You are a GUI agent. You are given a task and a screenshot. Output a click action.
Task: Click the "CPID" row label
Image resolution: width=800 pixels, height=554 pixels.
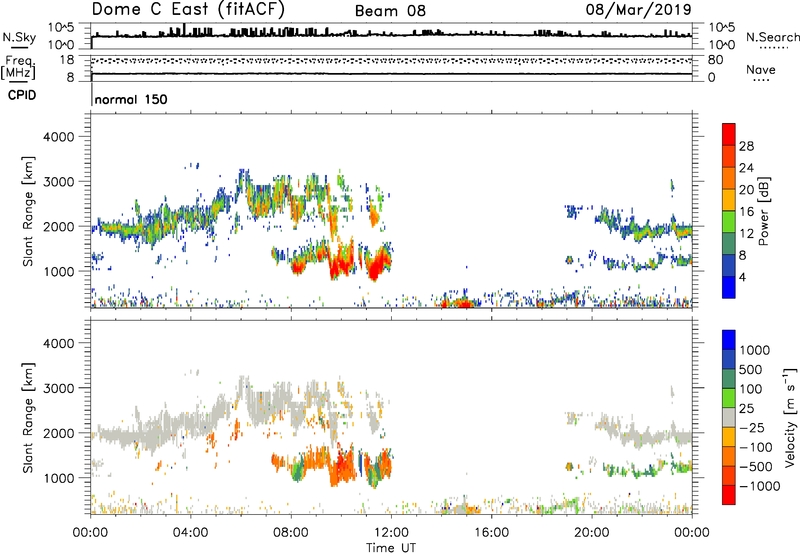22,95
